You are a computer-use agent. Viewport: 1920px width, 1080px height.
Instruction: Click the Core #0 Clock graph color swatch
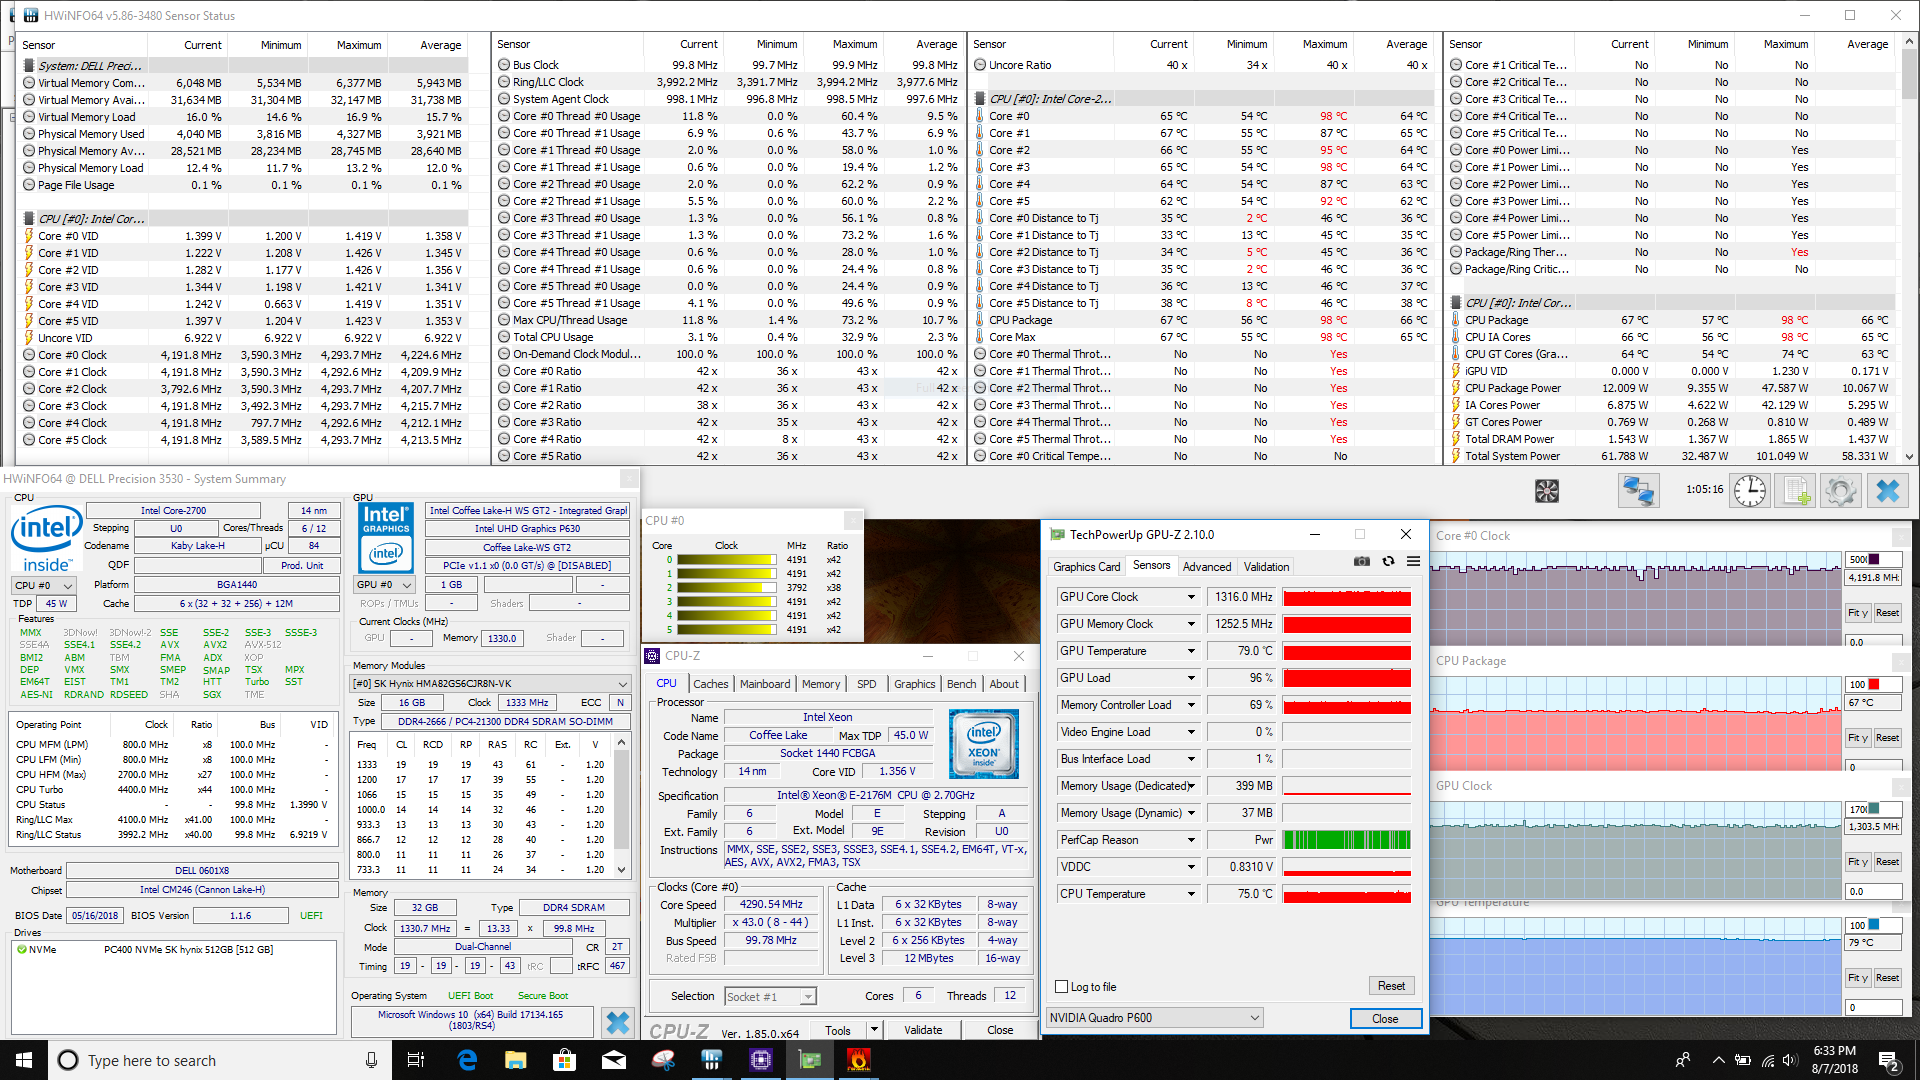[1874, 559]
